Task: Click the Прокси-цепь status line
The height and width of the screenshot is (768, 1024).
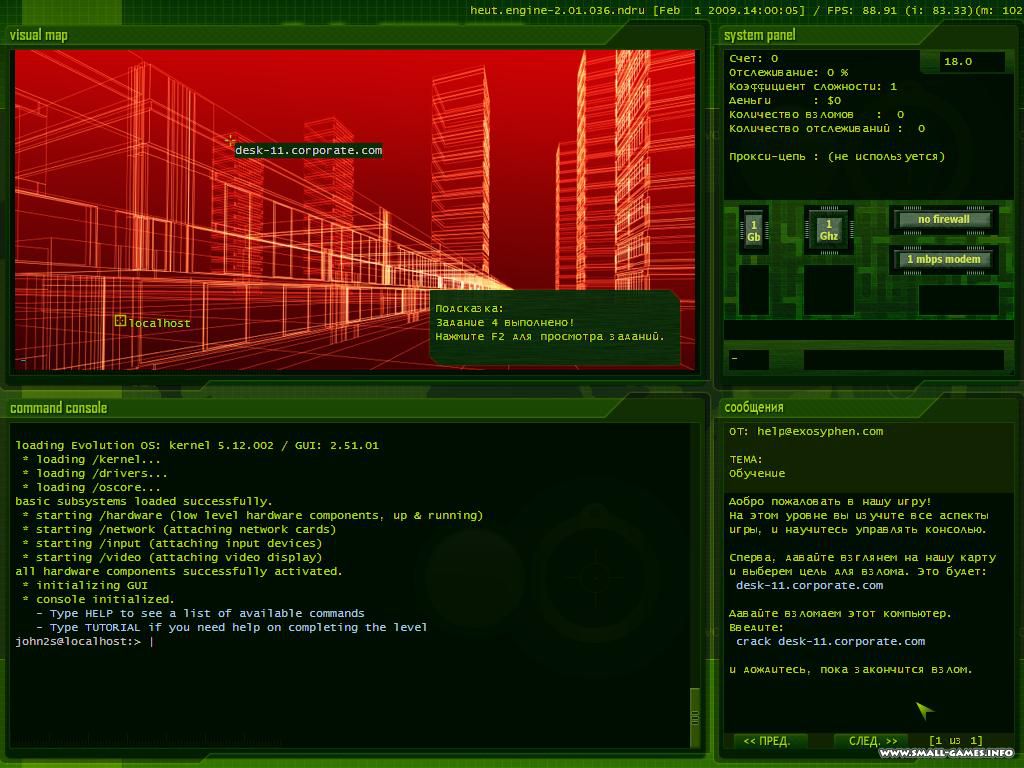Action: (837, 157)
